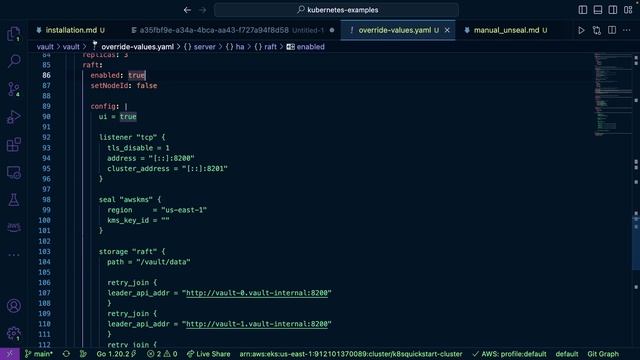Start a Live Share session
640x360 pixels.
(x=209, y=354)
